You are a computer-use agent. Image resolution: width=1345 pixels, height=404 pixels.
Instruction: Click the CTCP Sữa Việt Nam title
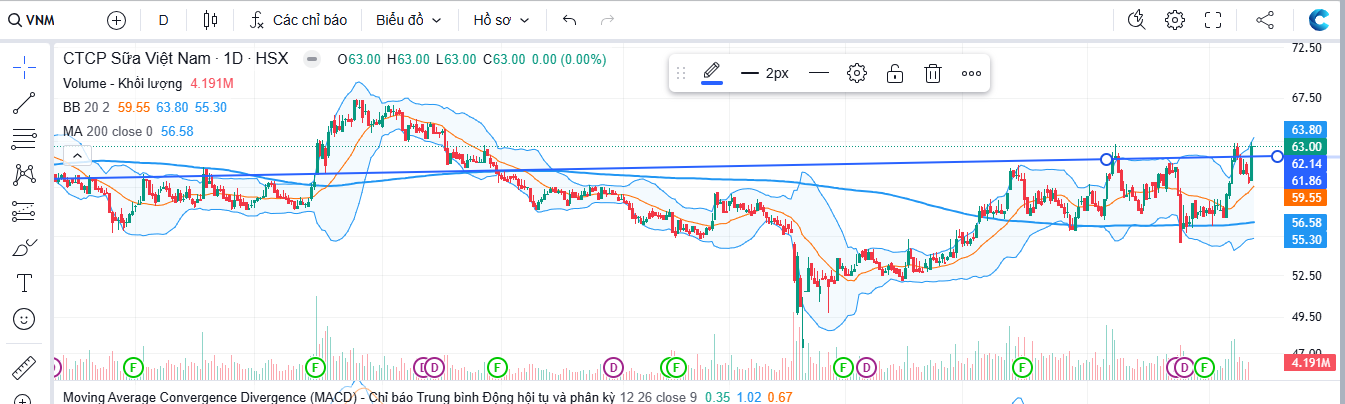pyautogui.click(x=140, y=59)
